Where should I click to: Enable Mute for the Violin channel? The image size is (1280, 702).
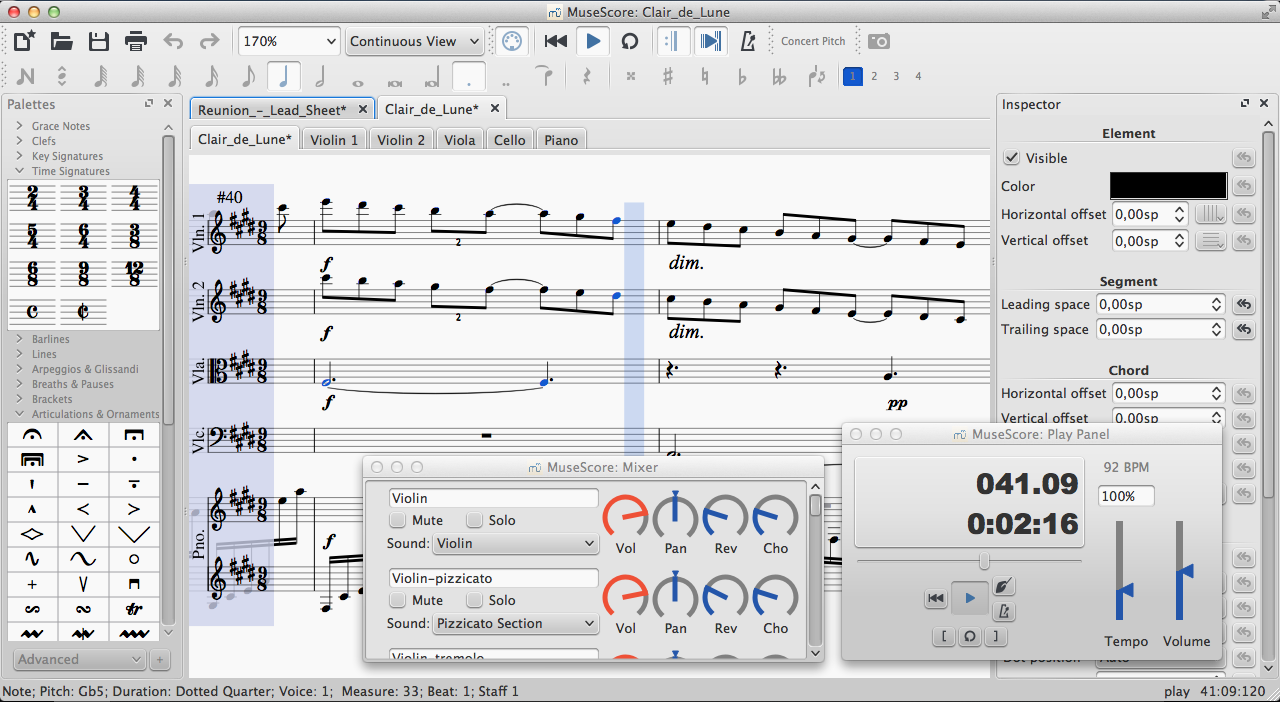[x=398, y=520]
